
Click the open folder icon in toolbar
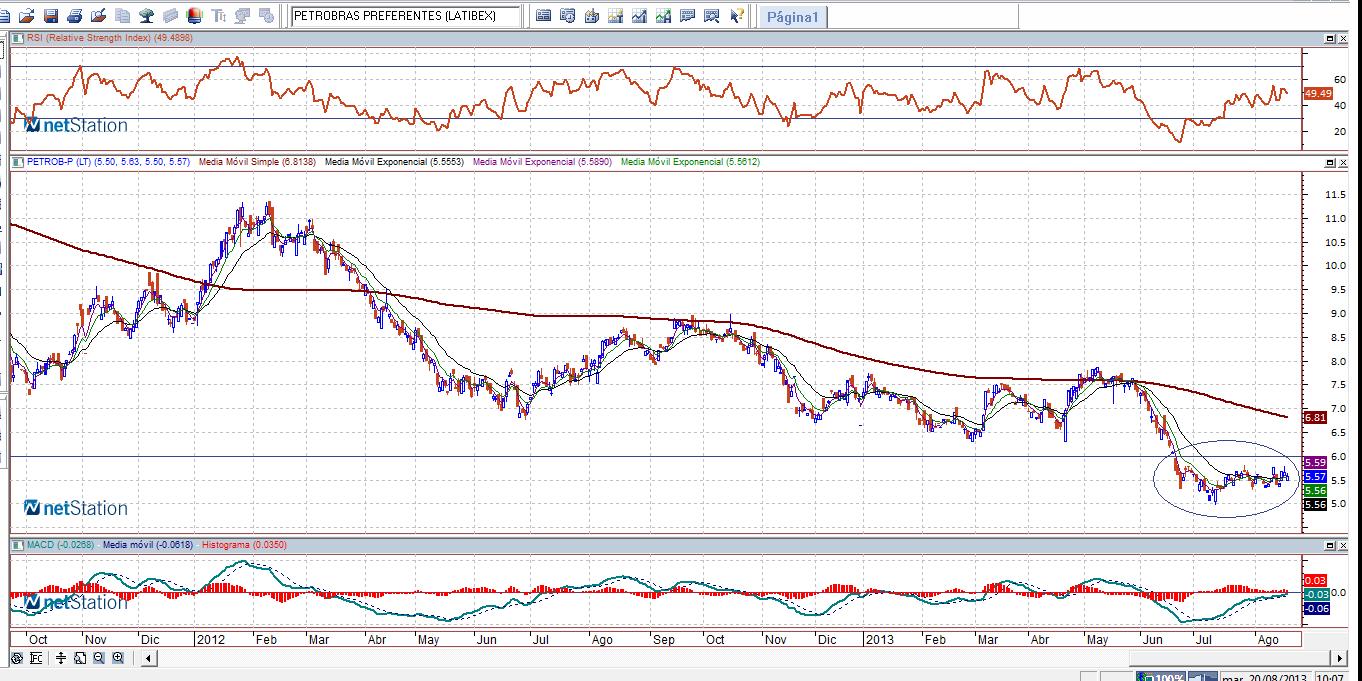26,16
